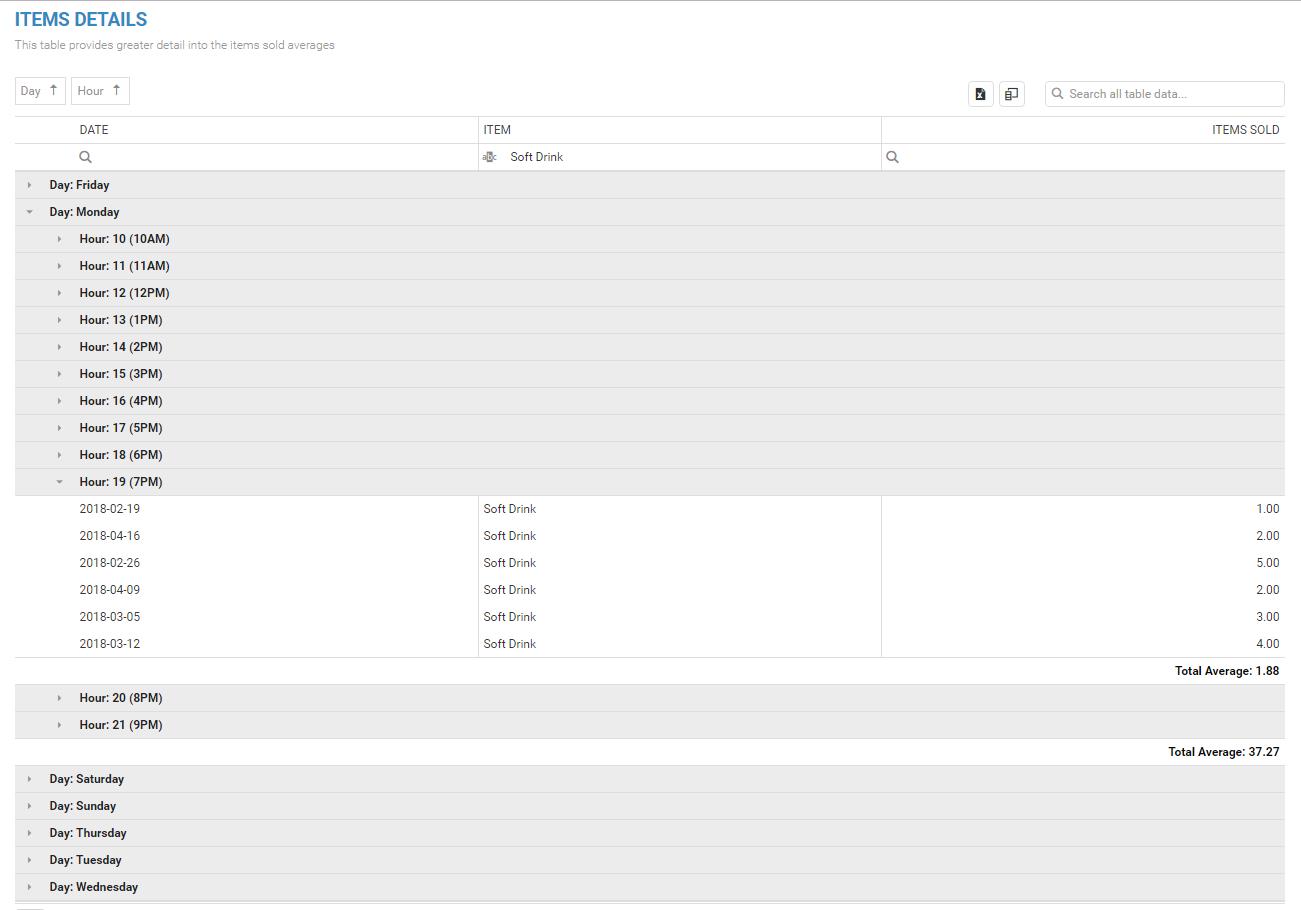Expand Hour: 21 (9PM) group

(x=60, y=725)
